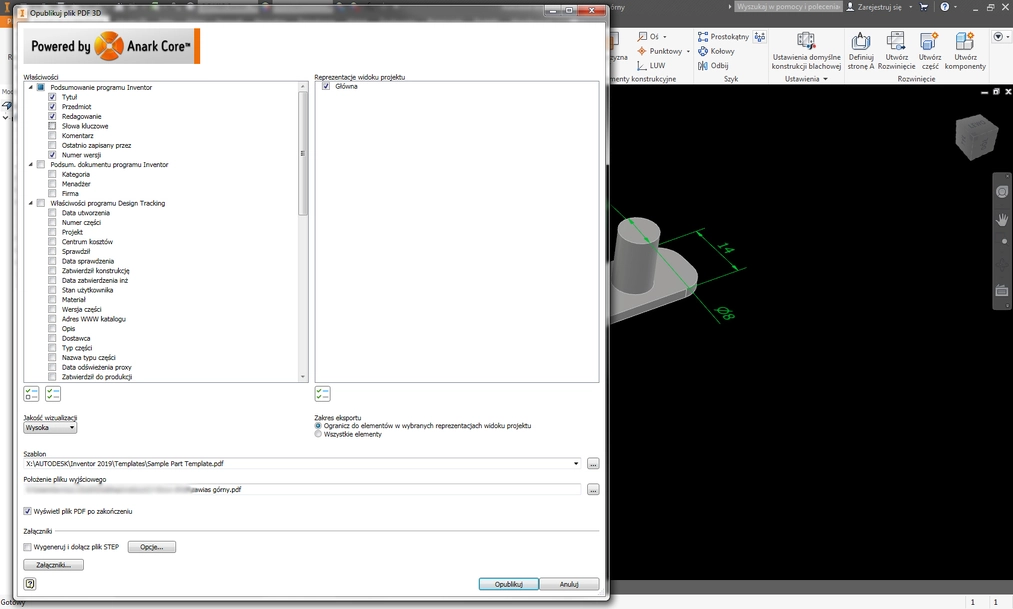This screenshot has width=1013, height=609.
Task: Click the properties list vertical scrollbar
Action: [x=303, y=150]
